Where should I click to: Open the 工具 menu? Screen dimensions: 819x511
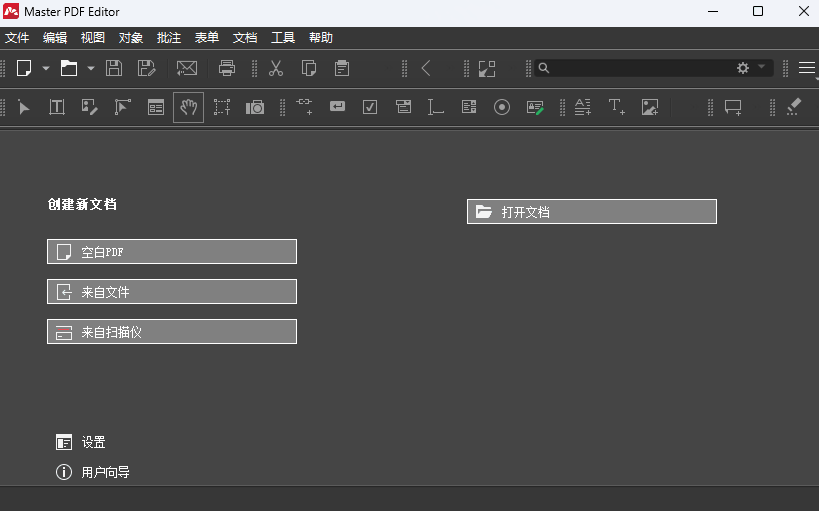coord(283,38)
